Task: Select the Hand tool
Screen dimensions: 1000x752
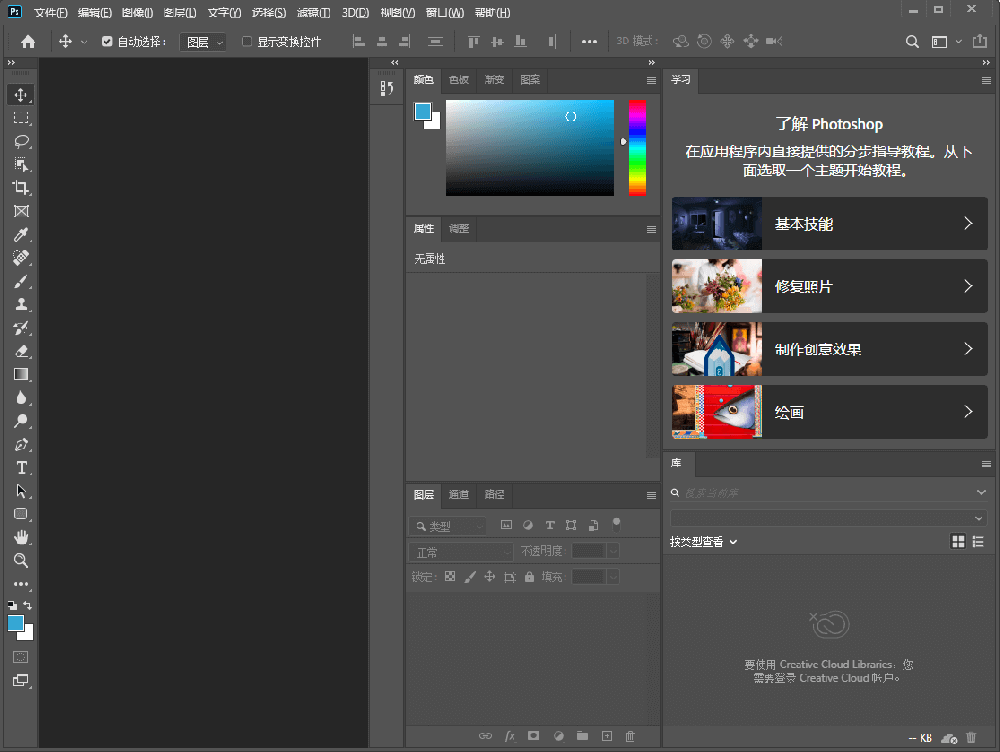Action: (x=21, y=537)
